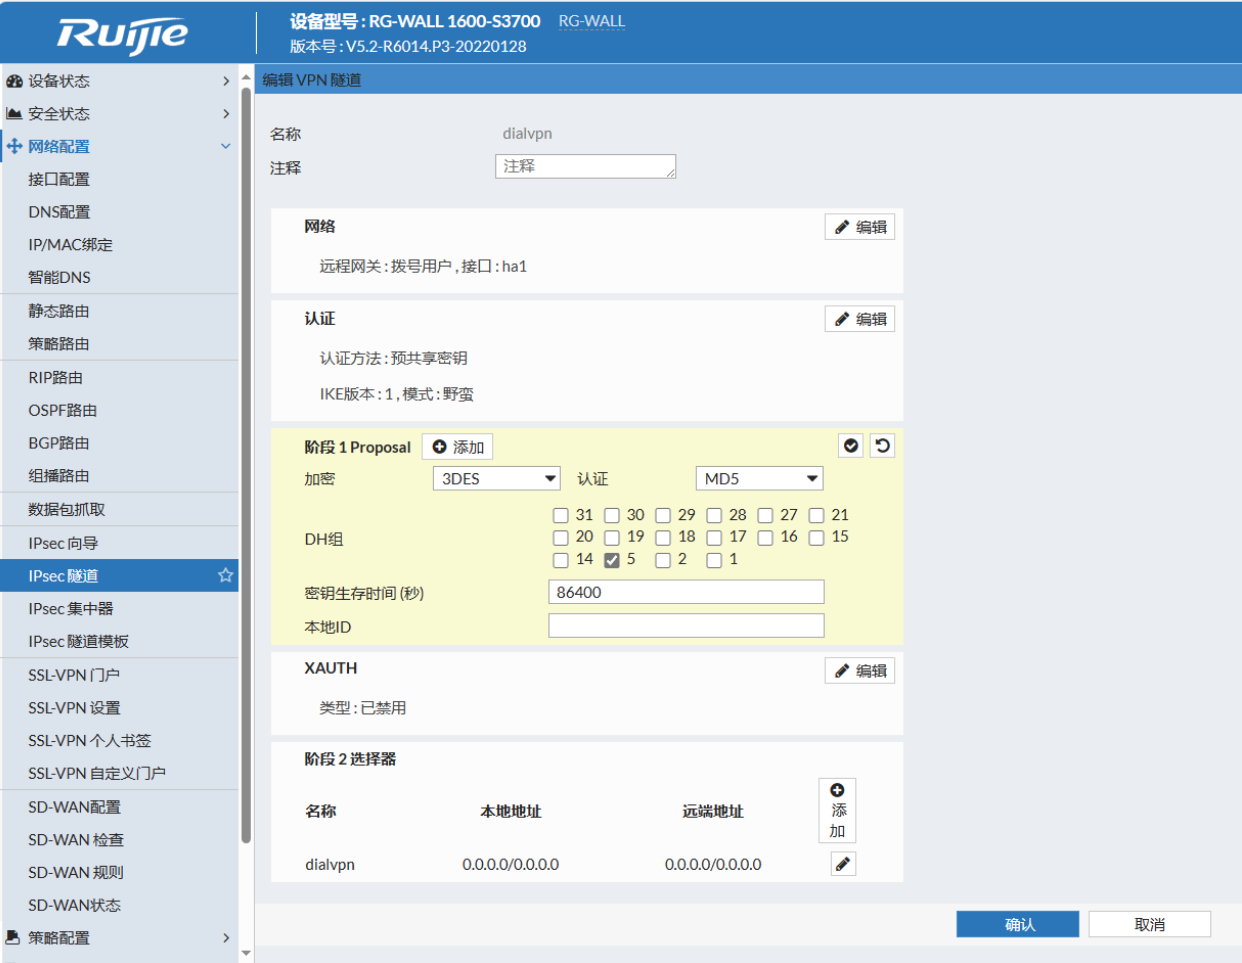Click the sidebar vertical scrollbar
Screen dimensions: 1242x963
[x=246, y=460]
